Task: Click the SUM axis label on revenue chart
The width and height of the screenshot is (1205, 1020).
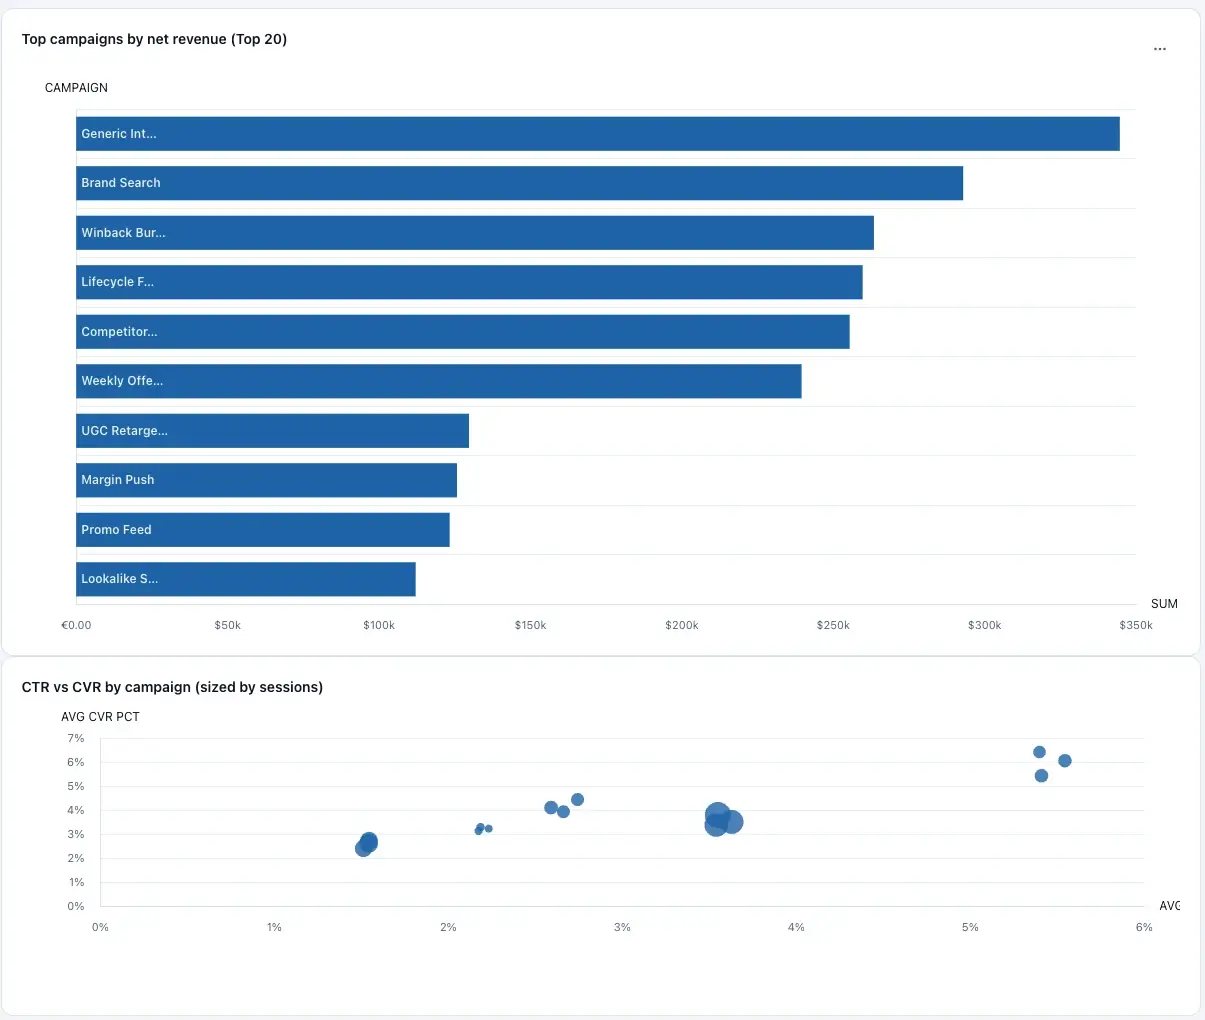Action: [1164, 603]
